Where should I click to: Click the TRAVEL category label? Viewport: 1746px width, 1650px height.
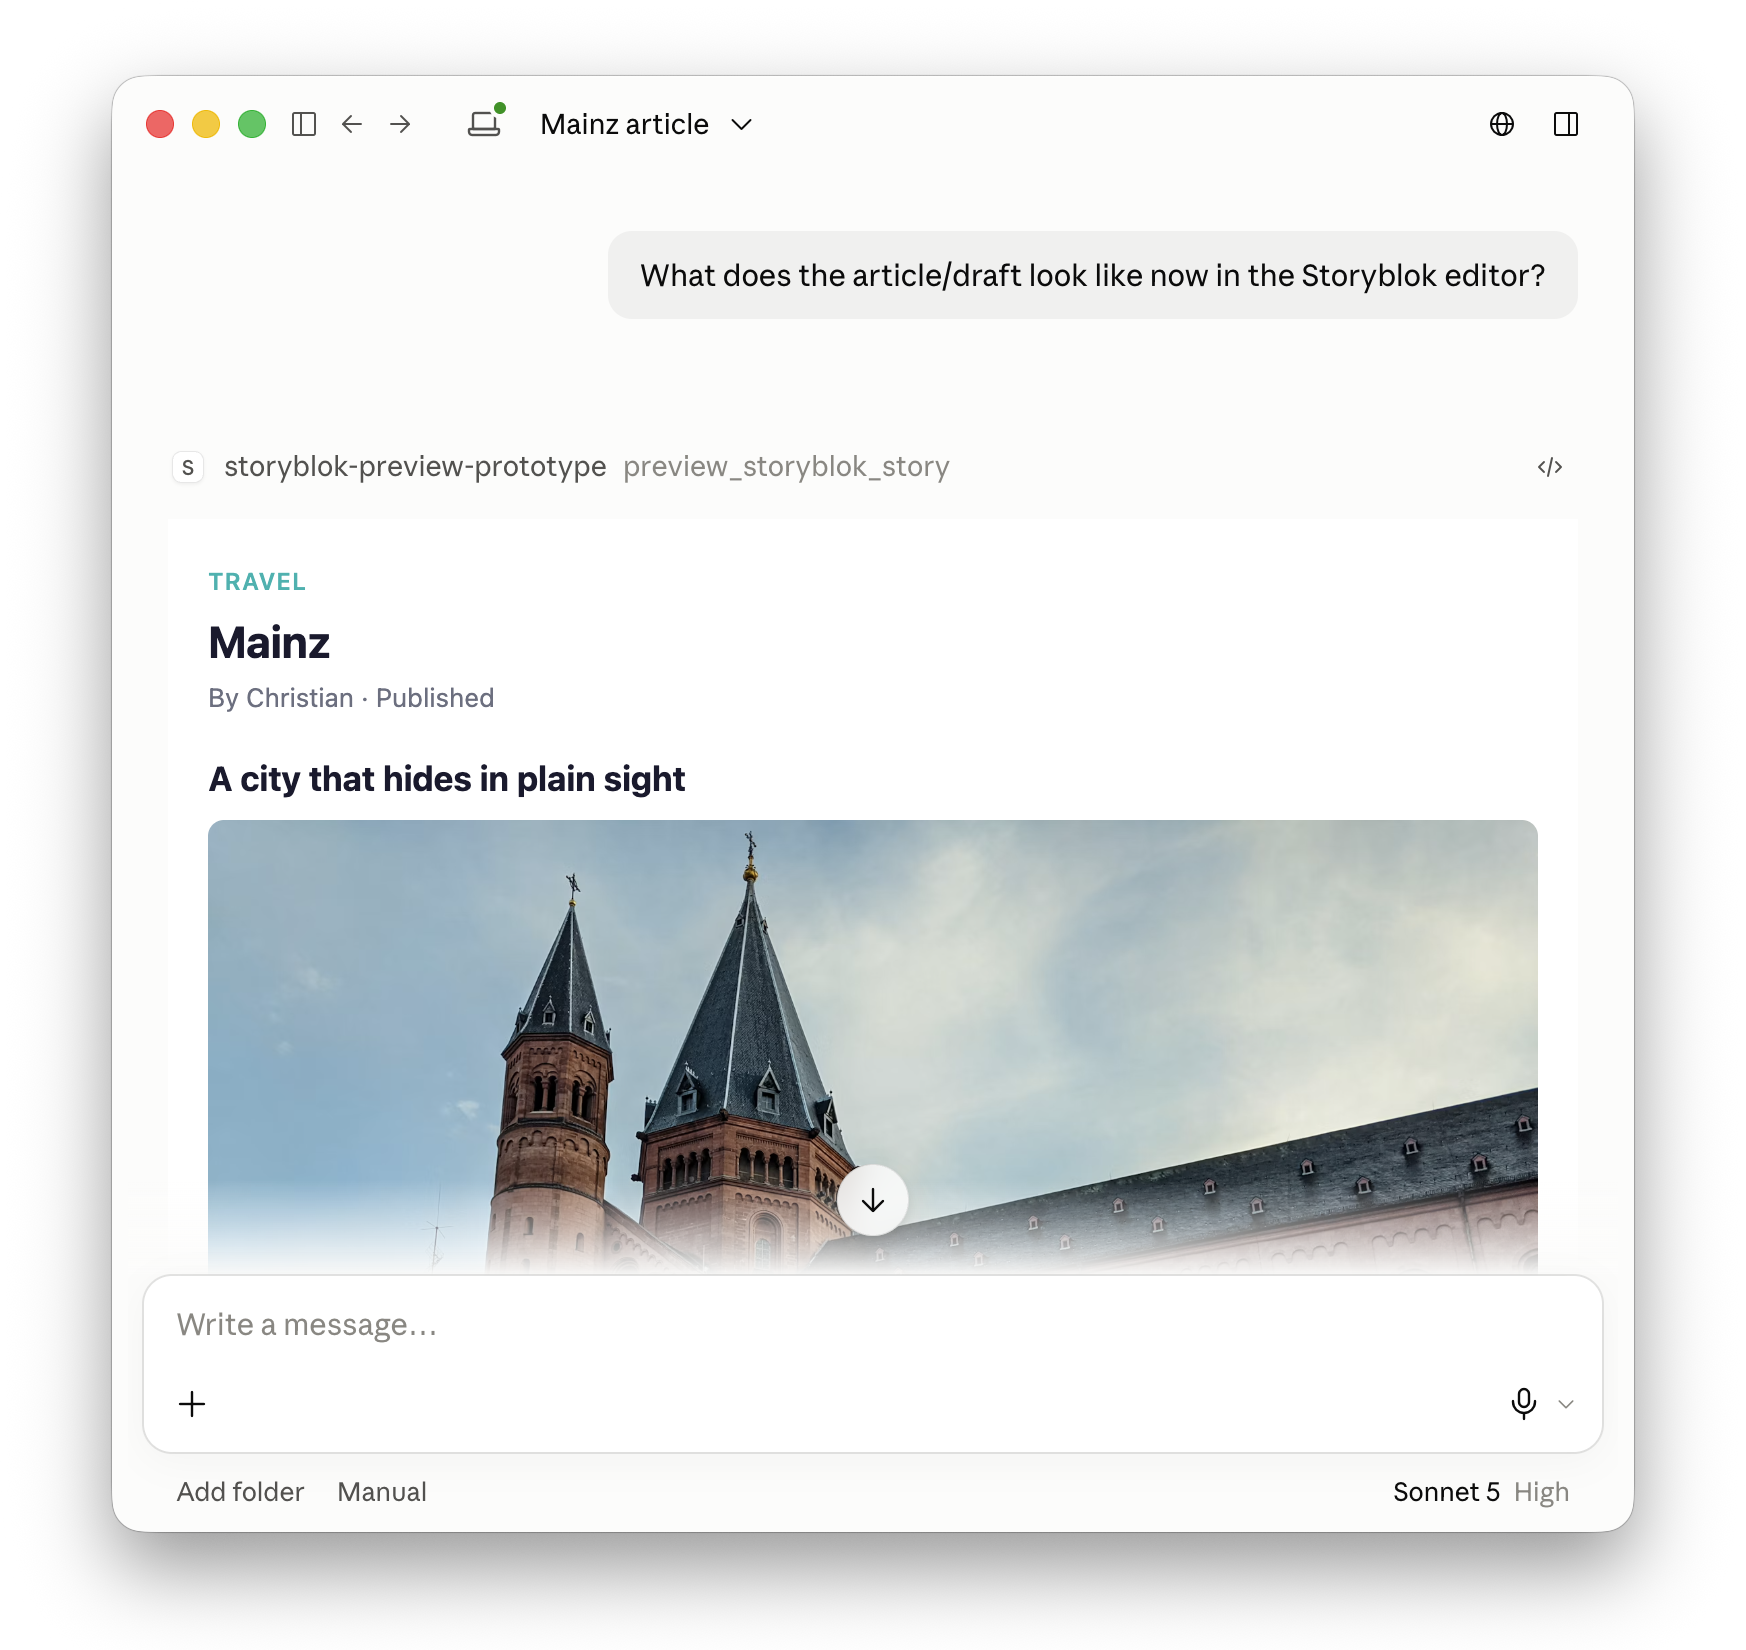257,582
